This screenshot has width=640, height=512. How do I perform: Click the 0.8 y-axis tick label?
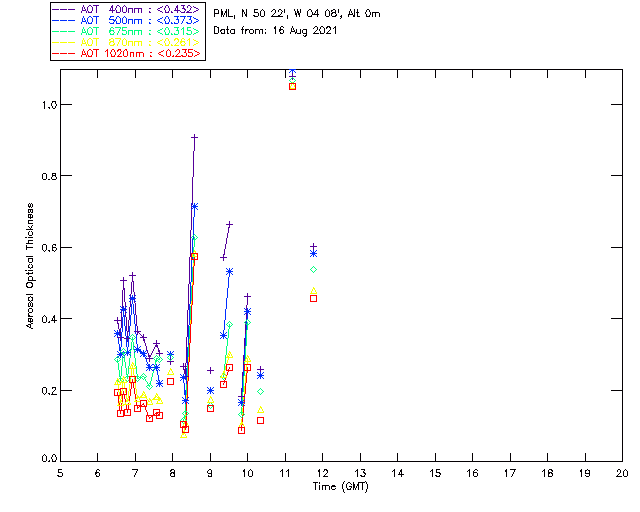pyautogui.click(x=48, y=176)
